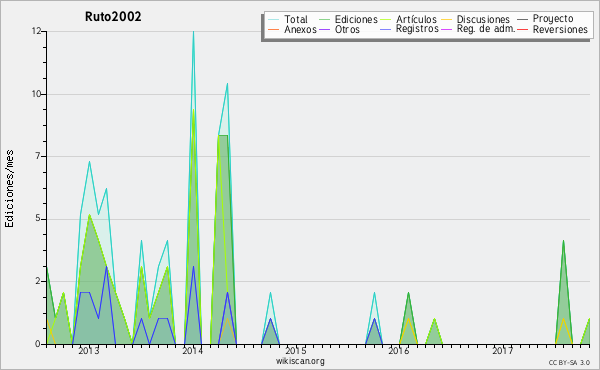Viewport: 600px width, 370px height.
Task: Click the CC BY-SA 3.0 license text
Action: 569,362
